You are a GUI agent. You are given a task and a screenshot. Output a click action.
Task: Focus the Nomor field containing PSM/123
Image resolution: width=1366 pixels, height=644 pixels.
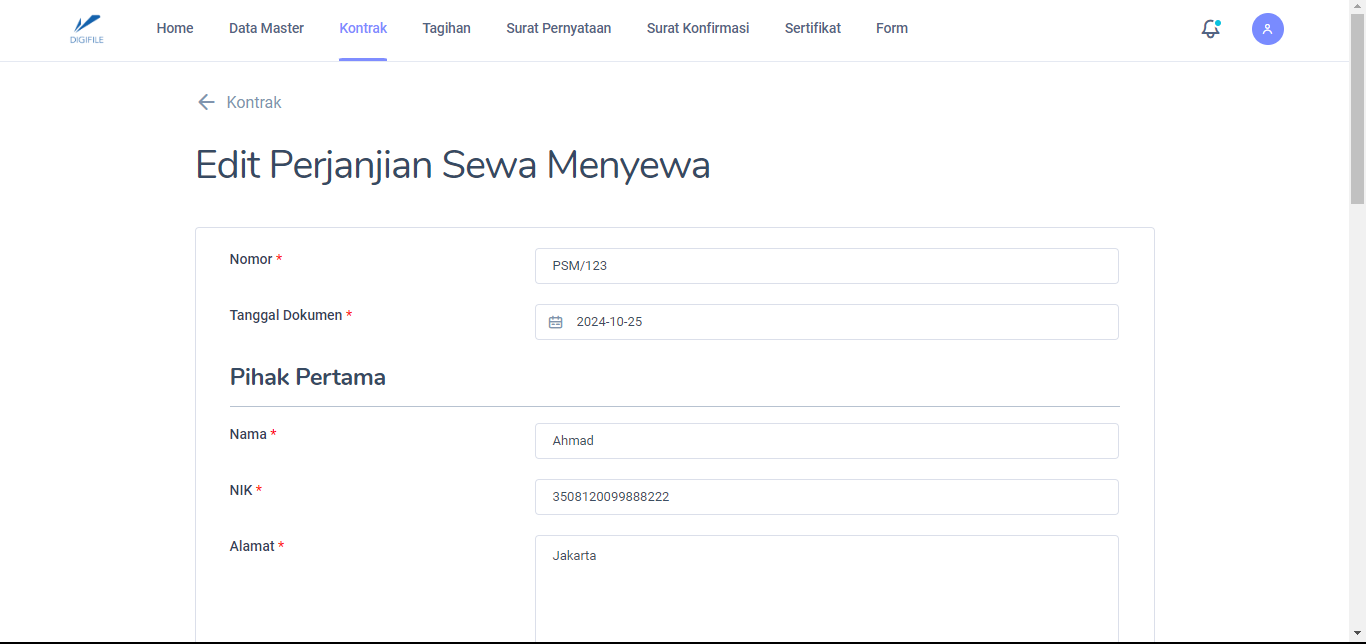[826, 266]
